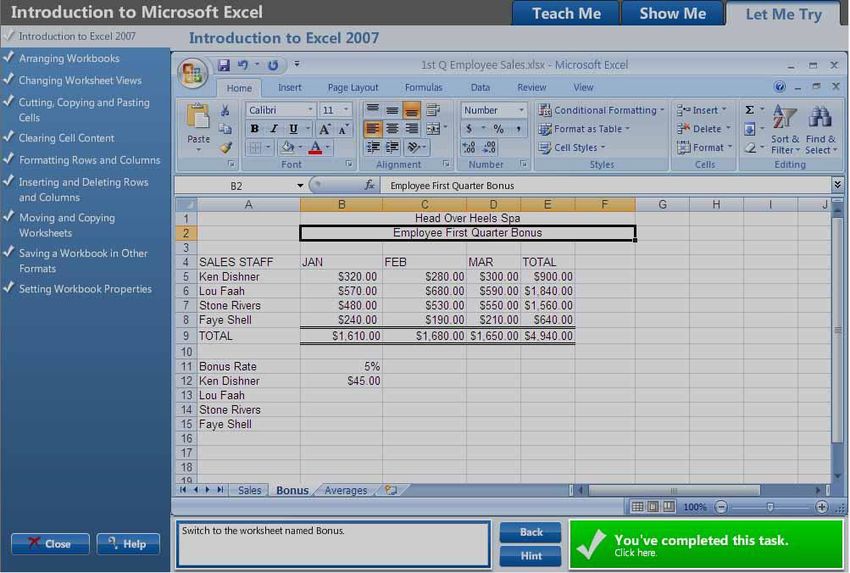The image size is (850, 573).
Task: Toggle Middle Align button
Action: tap(392, 111)
